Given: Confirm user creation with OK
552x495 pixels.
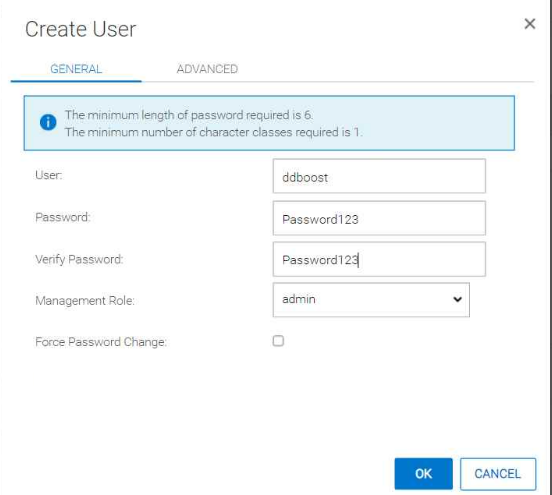Looking at the screenshot, I should click(x=424, y=474).
